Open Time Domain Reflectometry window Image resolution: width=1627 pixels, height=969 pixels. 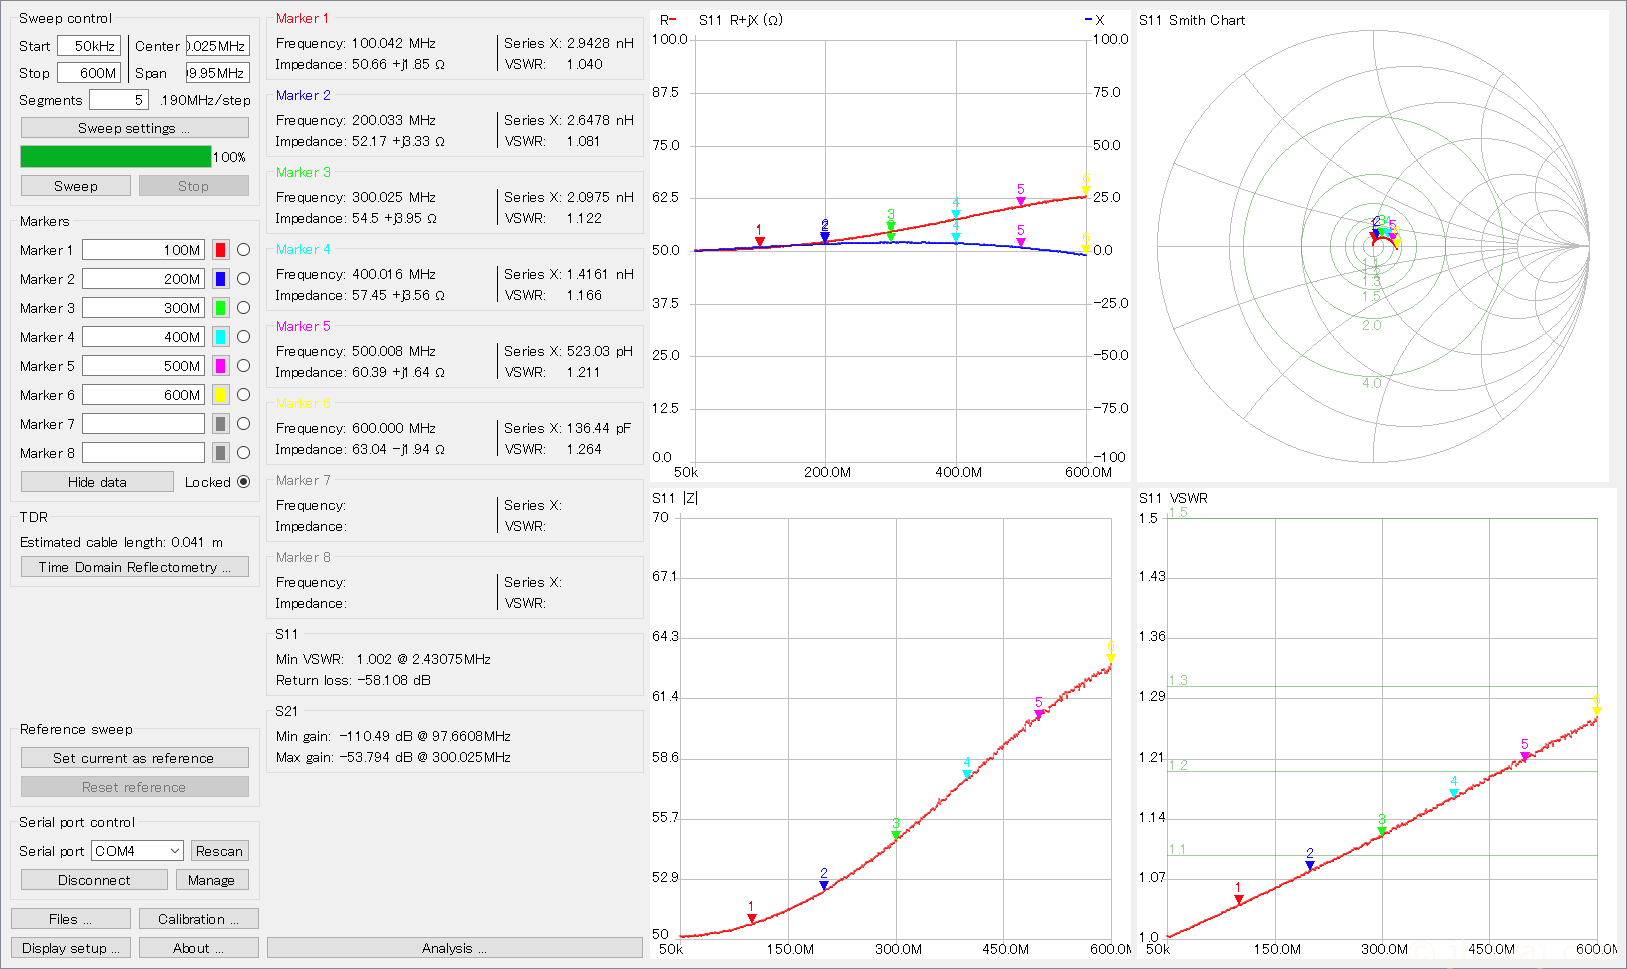[135, 567]
